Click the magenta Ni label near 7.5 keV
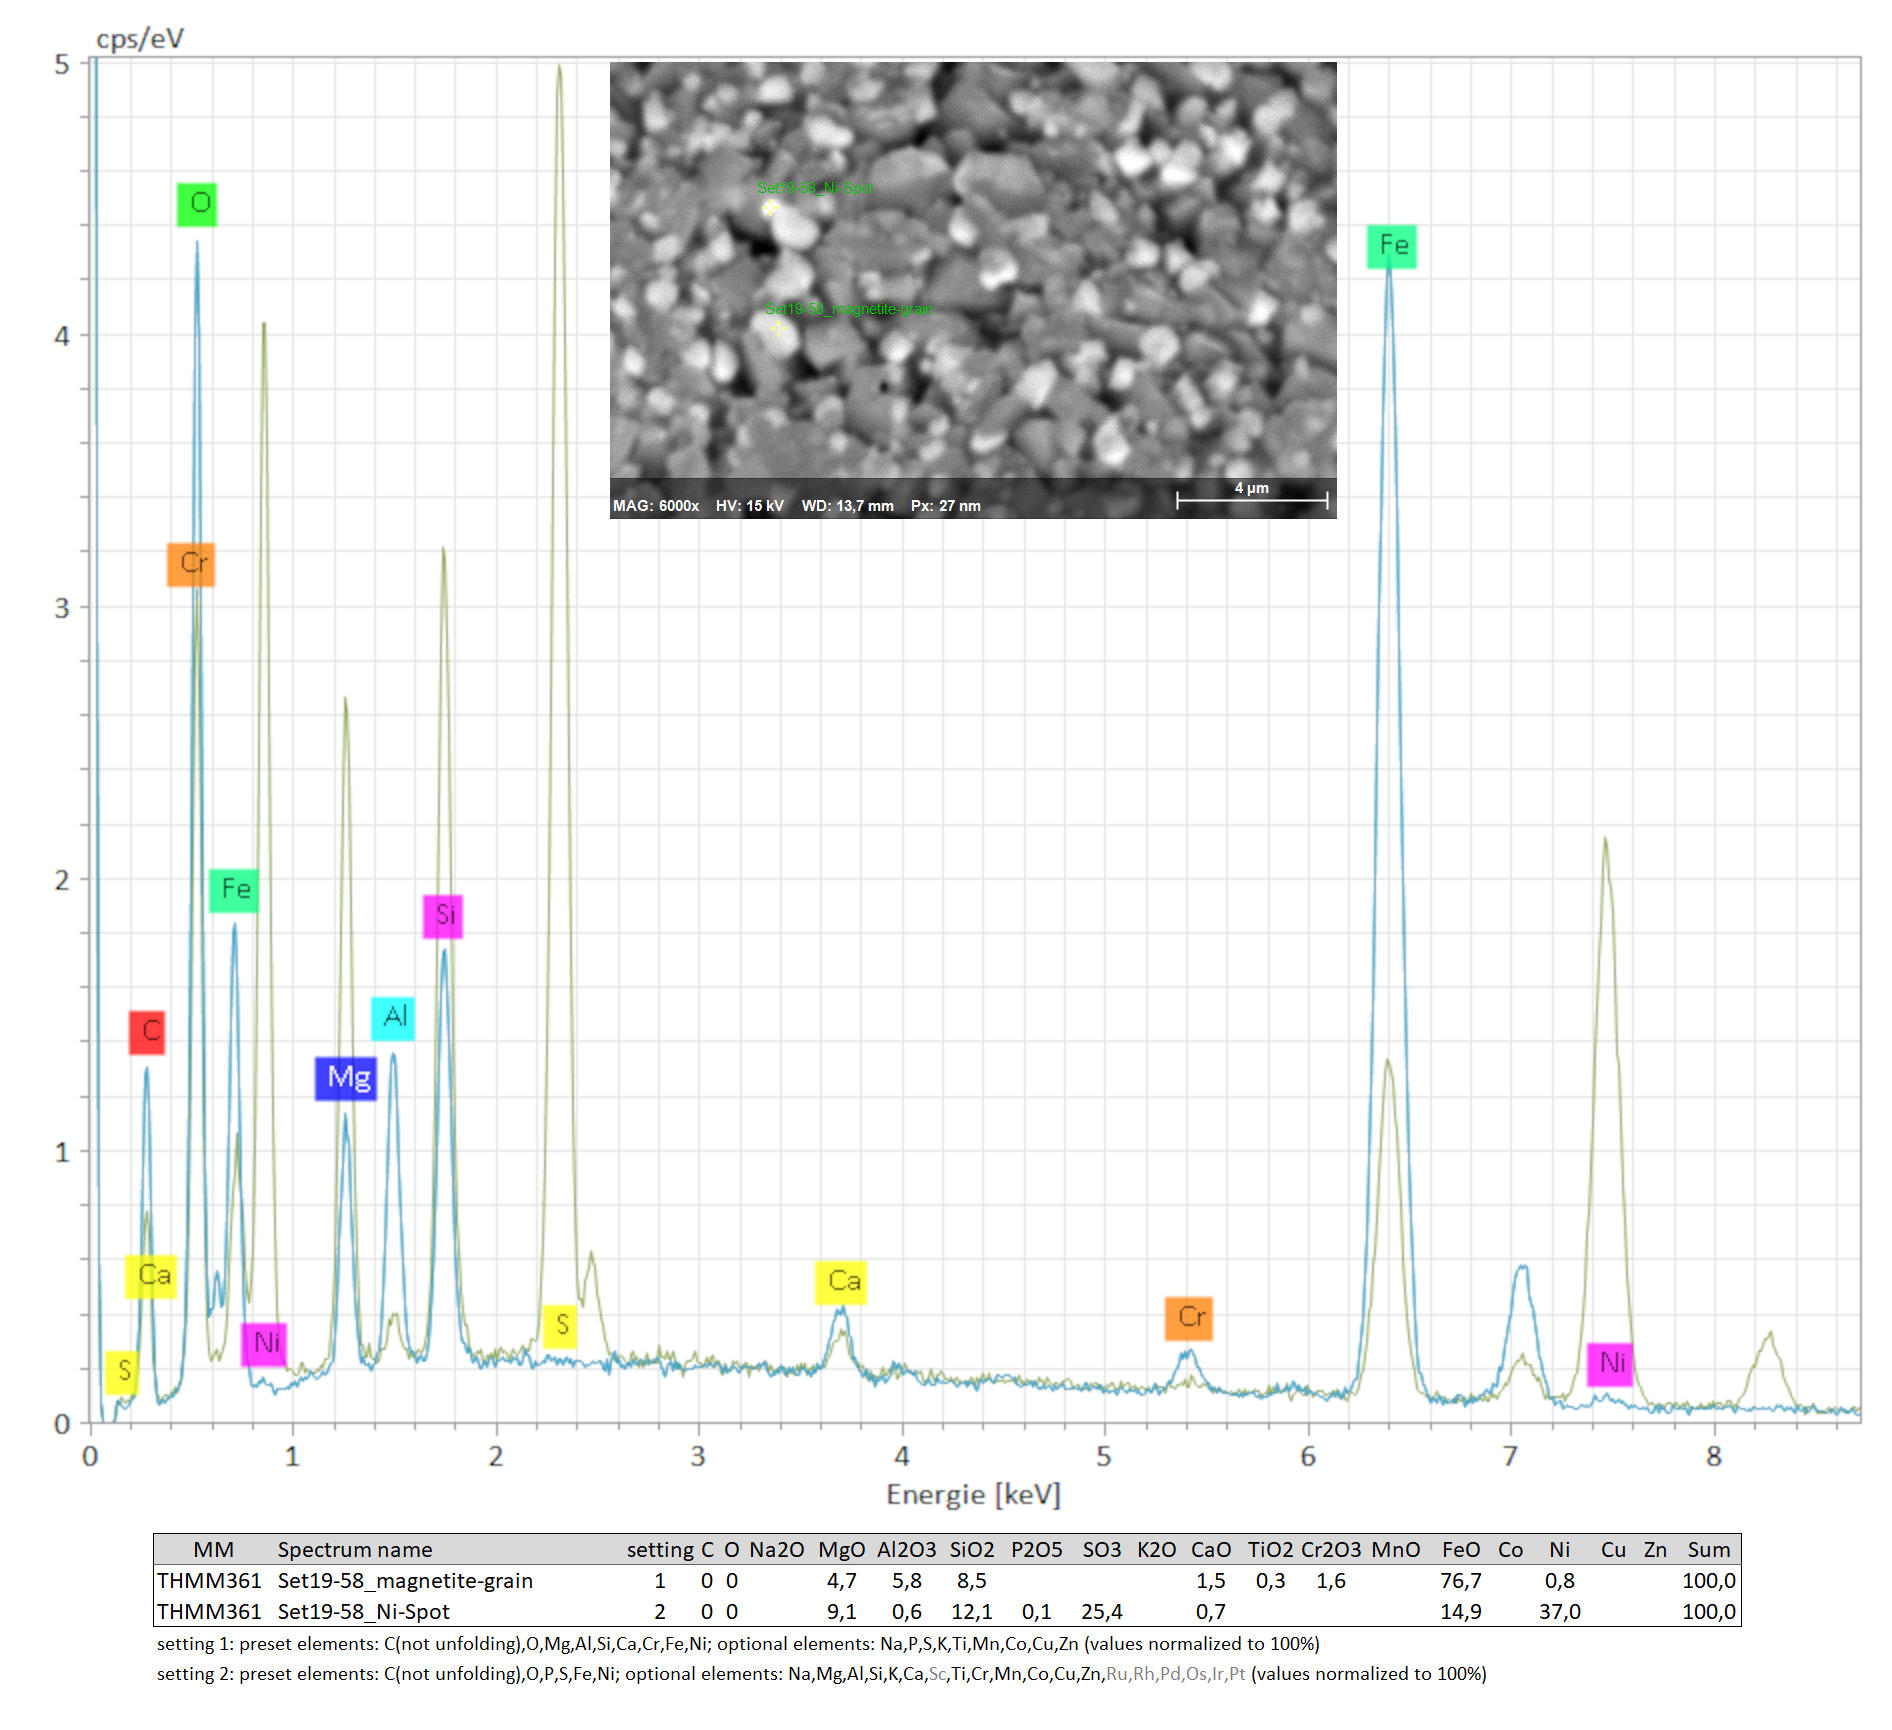Screen dimensions: 1892x1730 (x=1610, y=1364)
